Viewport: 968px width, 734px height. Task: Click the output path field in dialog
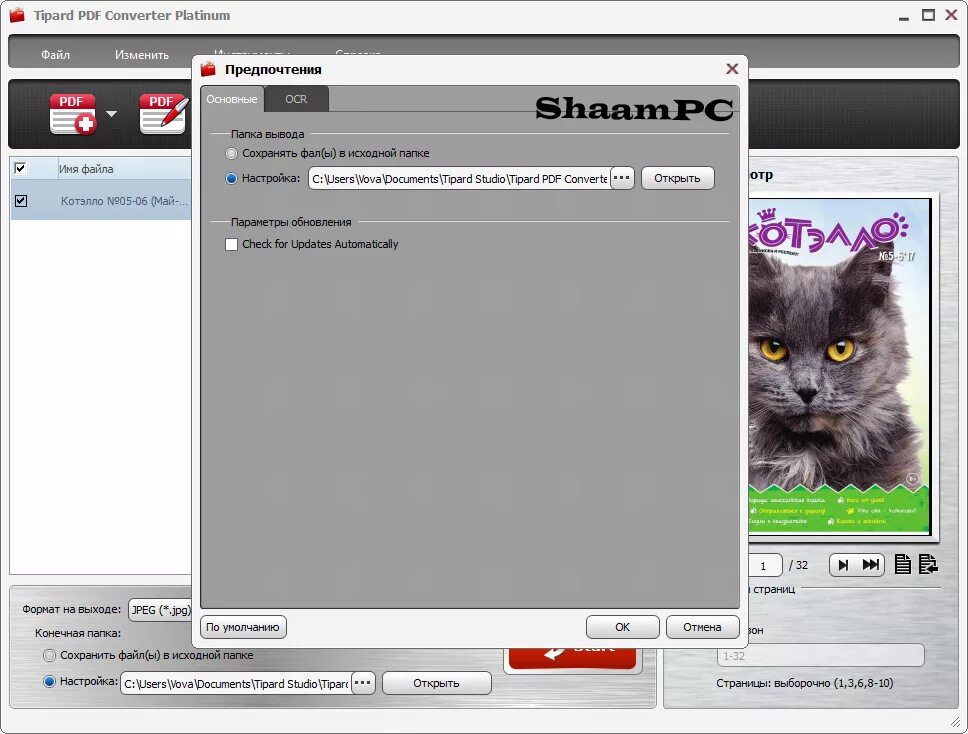click(x=459, y=178)
